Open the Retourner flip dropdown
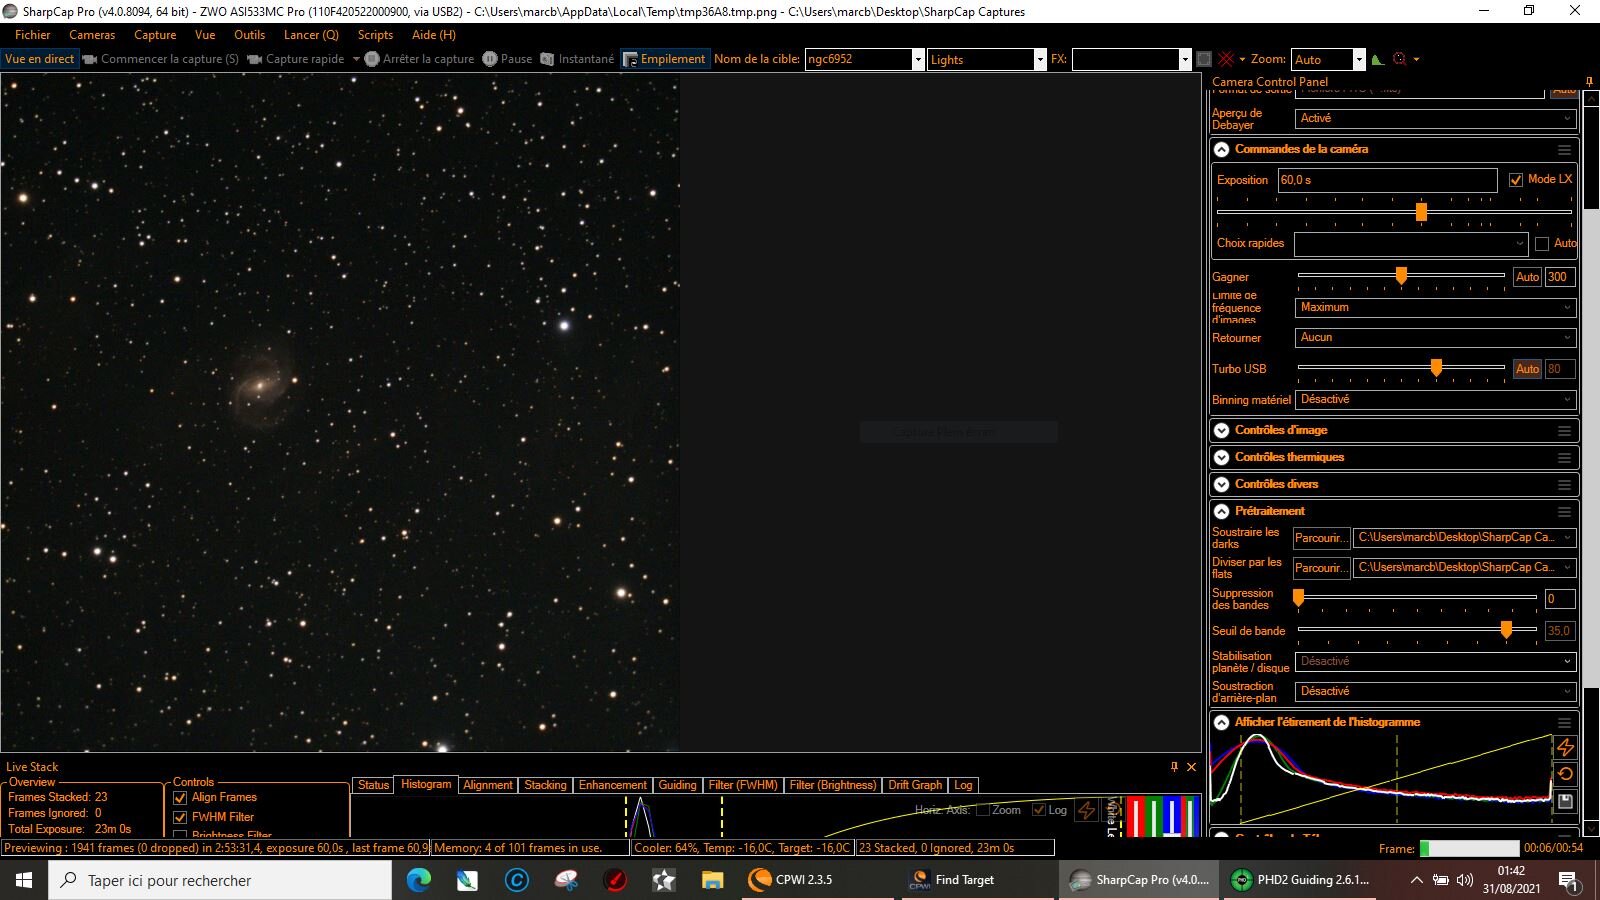Image resolution: width=1600 pixels, height=900 pixels. pyautogui.click(x=1436, y=338)
